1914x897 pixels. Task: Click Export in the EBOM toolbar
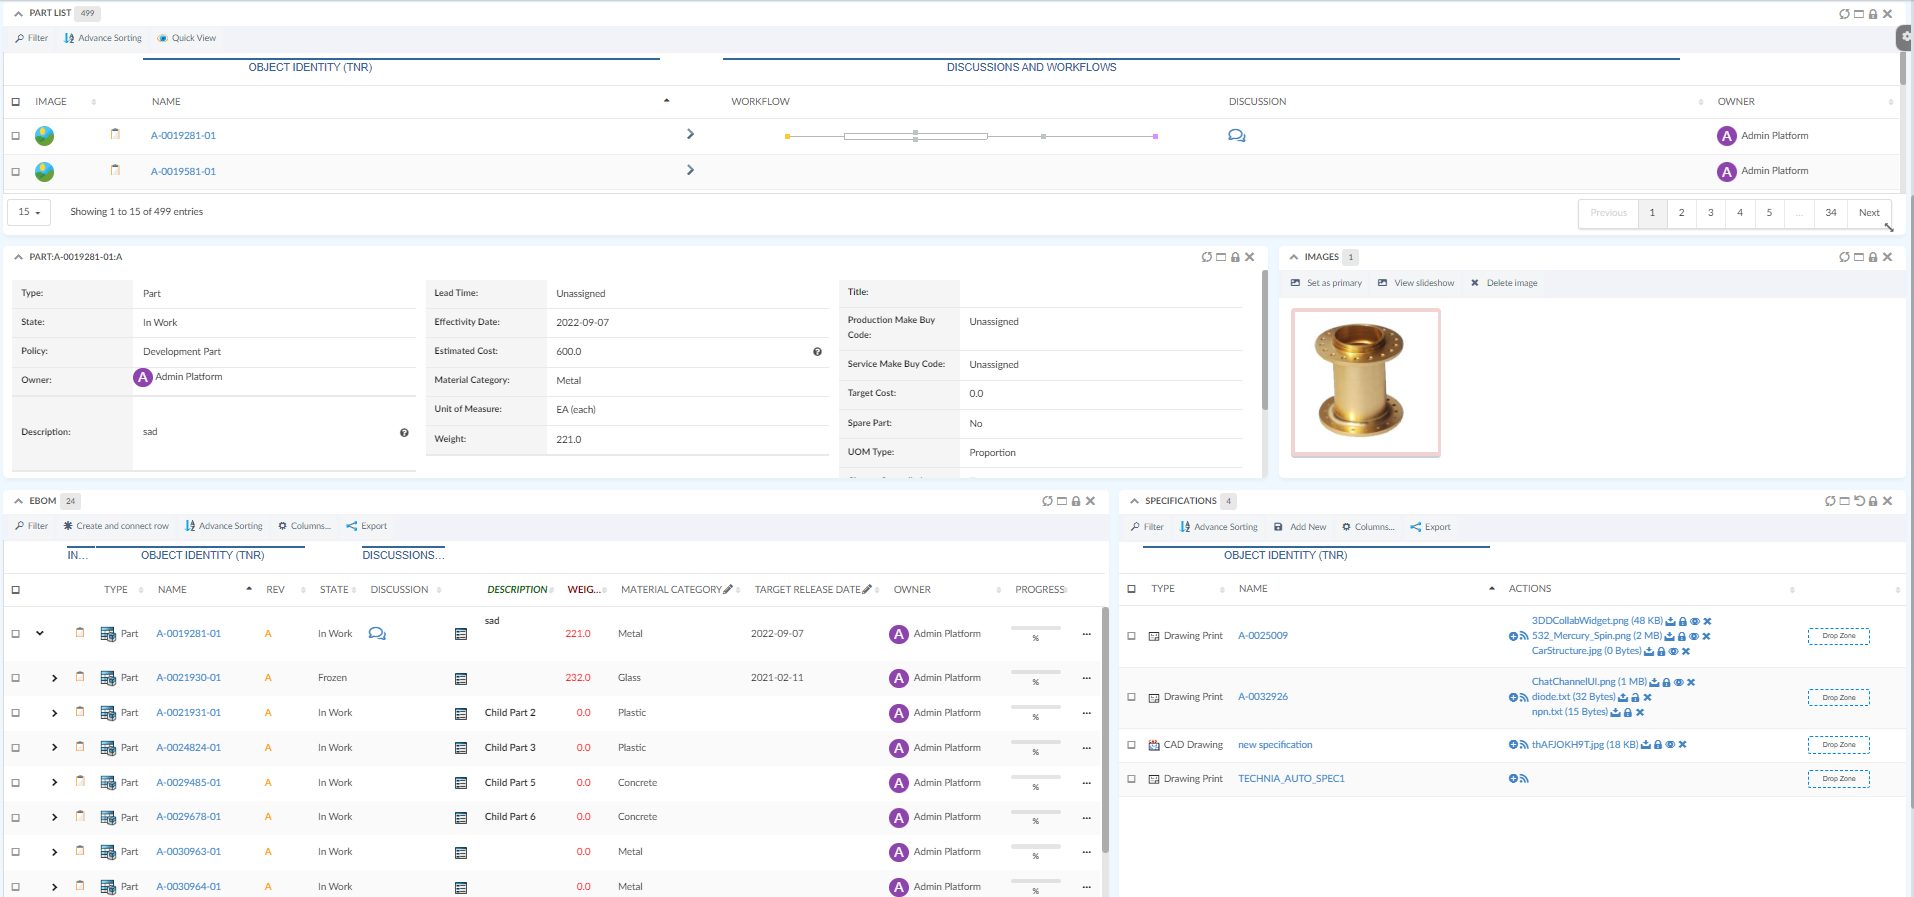367,526
